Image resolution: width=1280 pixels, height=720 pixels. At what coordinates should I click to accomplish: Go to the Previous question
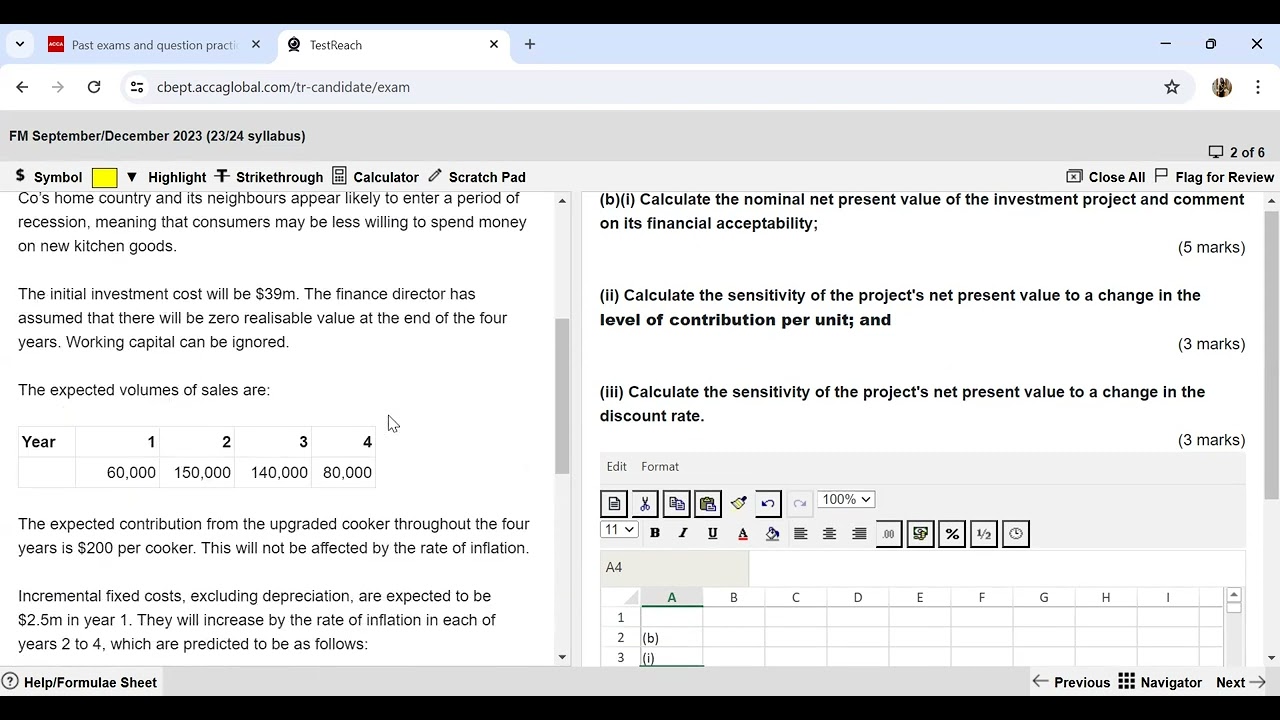click(x=1071, y=683)
